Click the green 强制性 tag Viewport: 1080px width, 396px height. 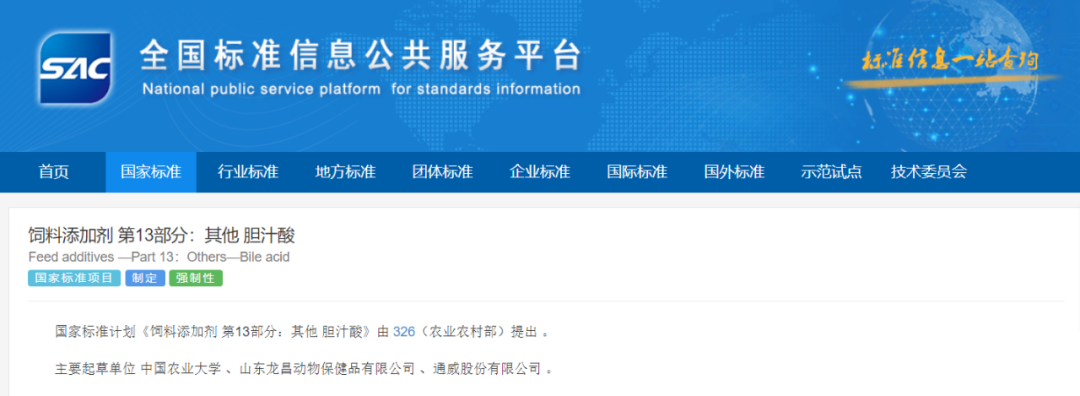[x=196, y=278]
